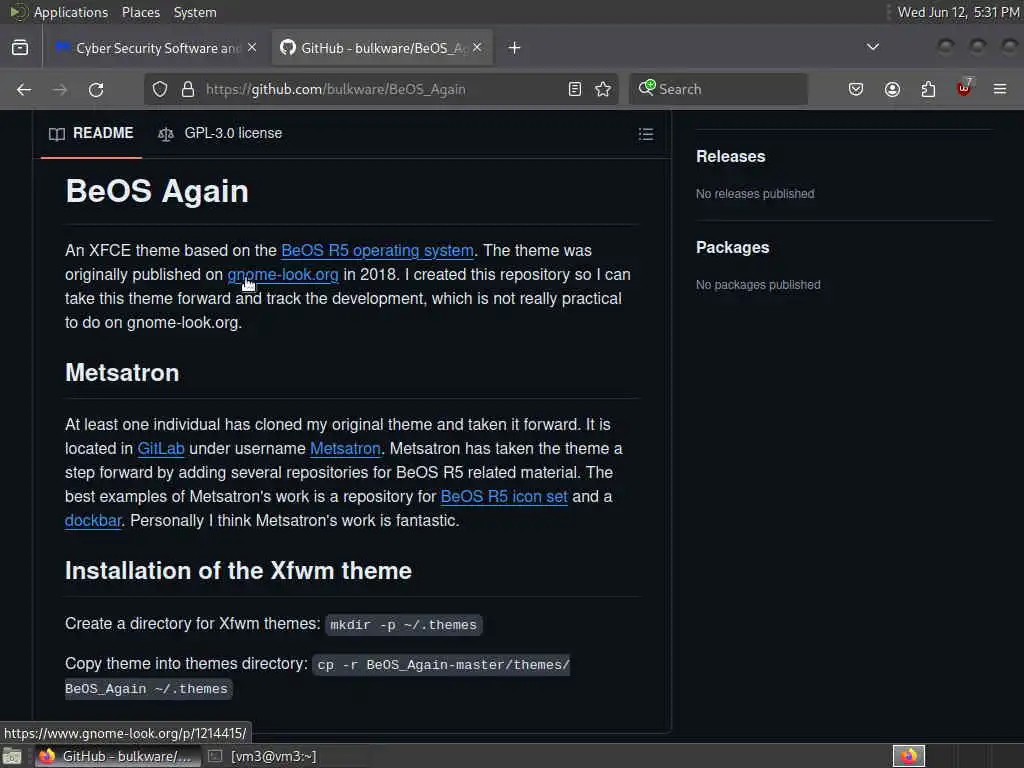Click the clock showing Wed Jun 12
The height and width of the screenshot is (768, 1024).
957,12
